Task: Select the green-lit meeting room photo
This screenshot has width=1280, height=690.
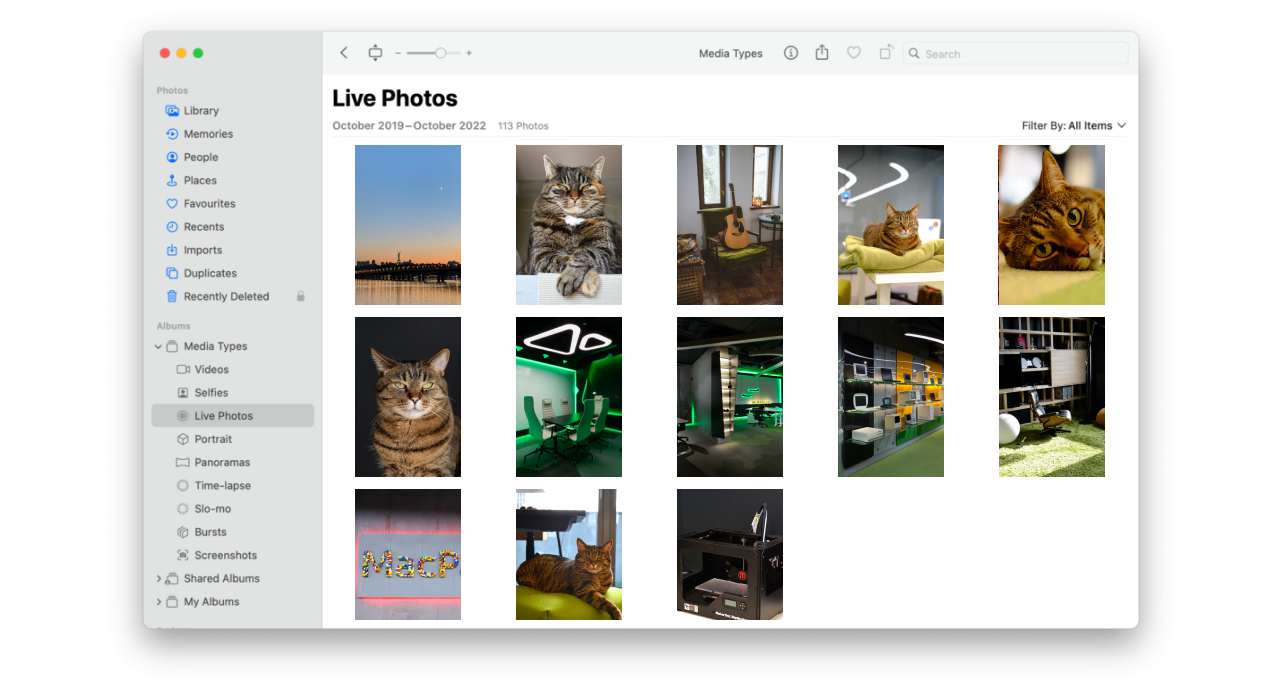Action: pos(569,397)
